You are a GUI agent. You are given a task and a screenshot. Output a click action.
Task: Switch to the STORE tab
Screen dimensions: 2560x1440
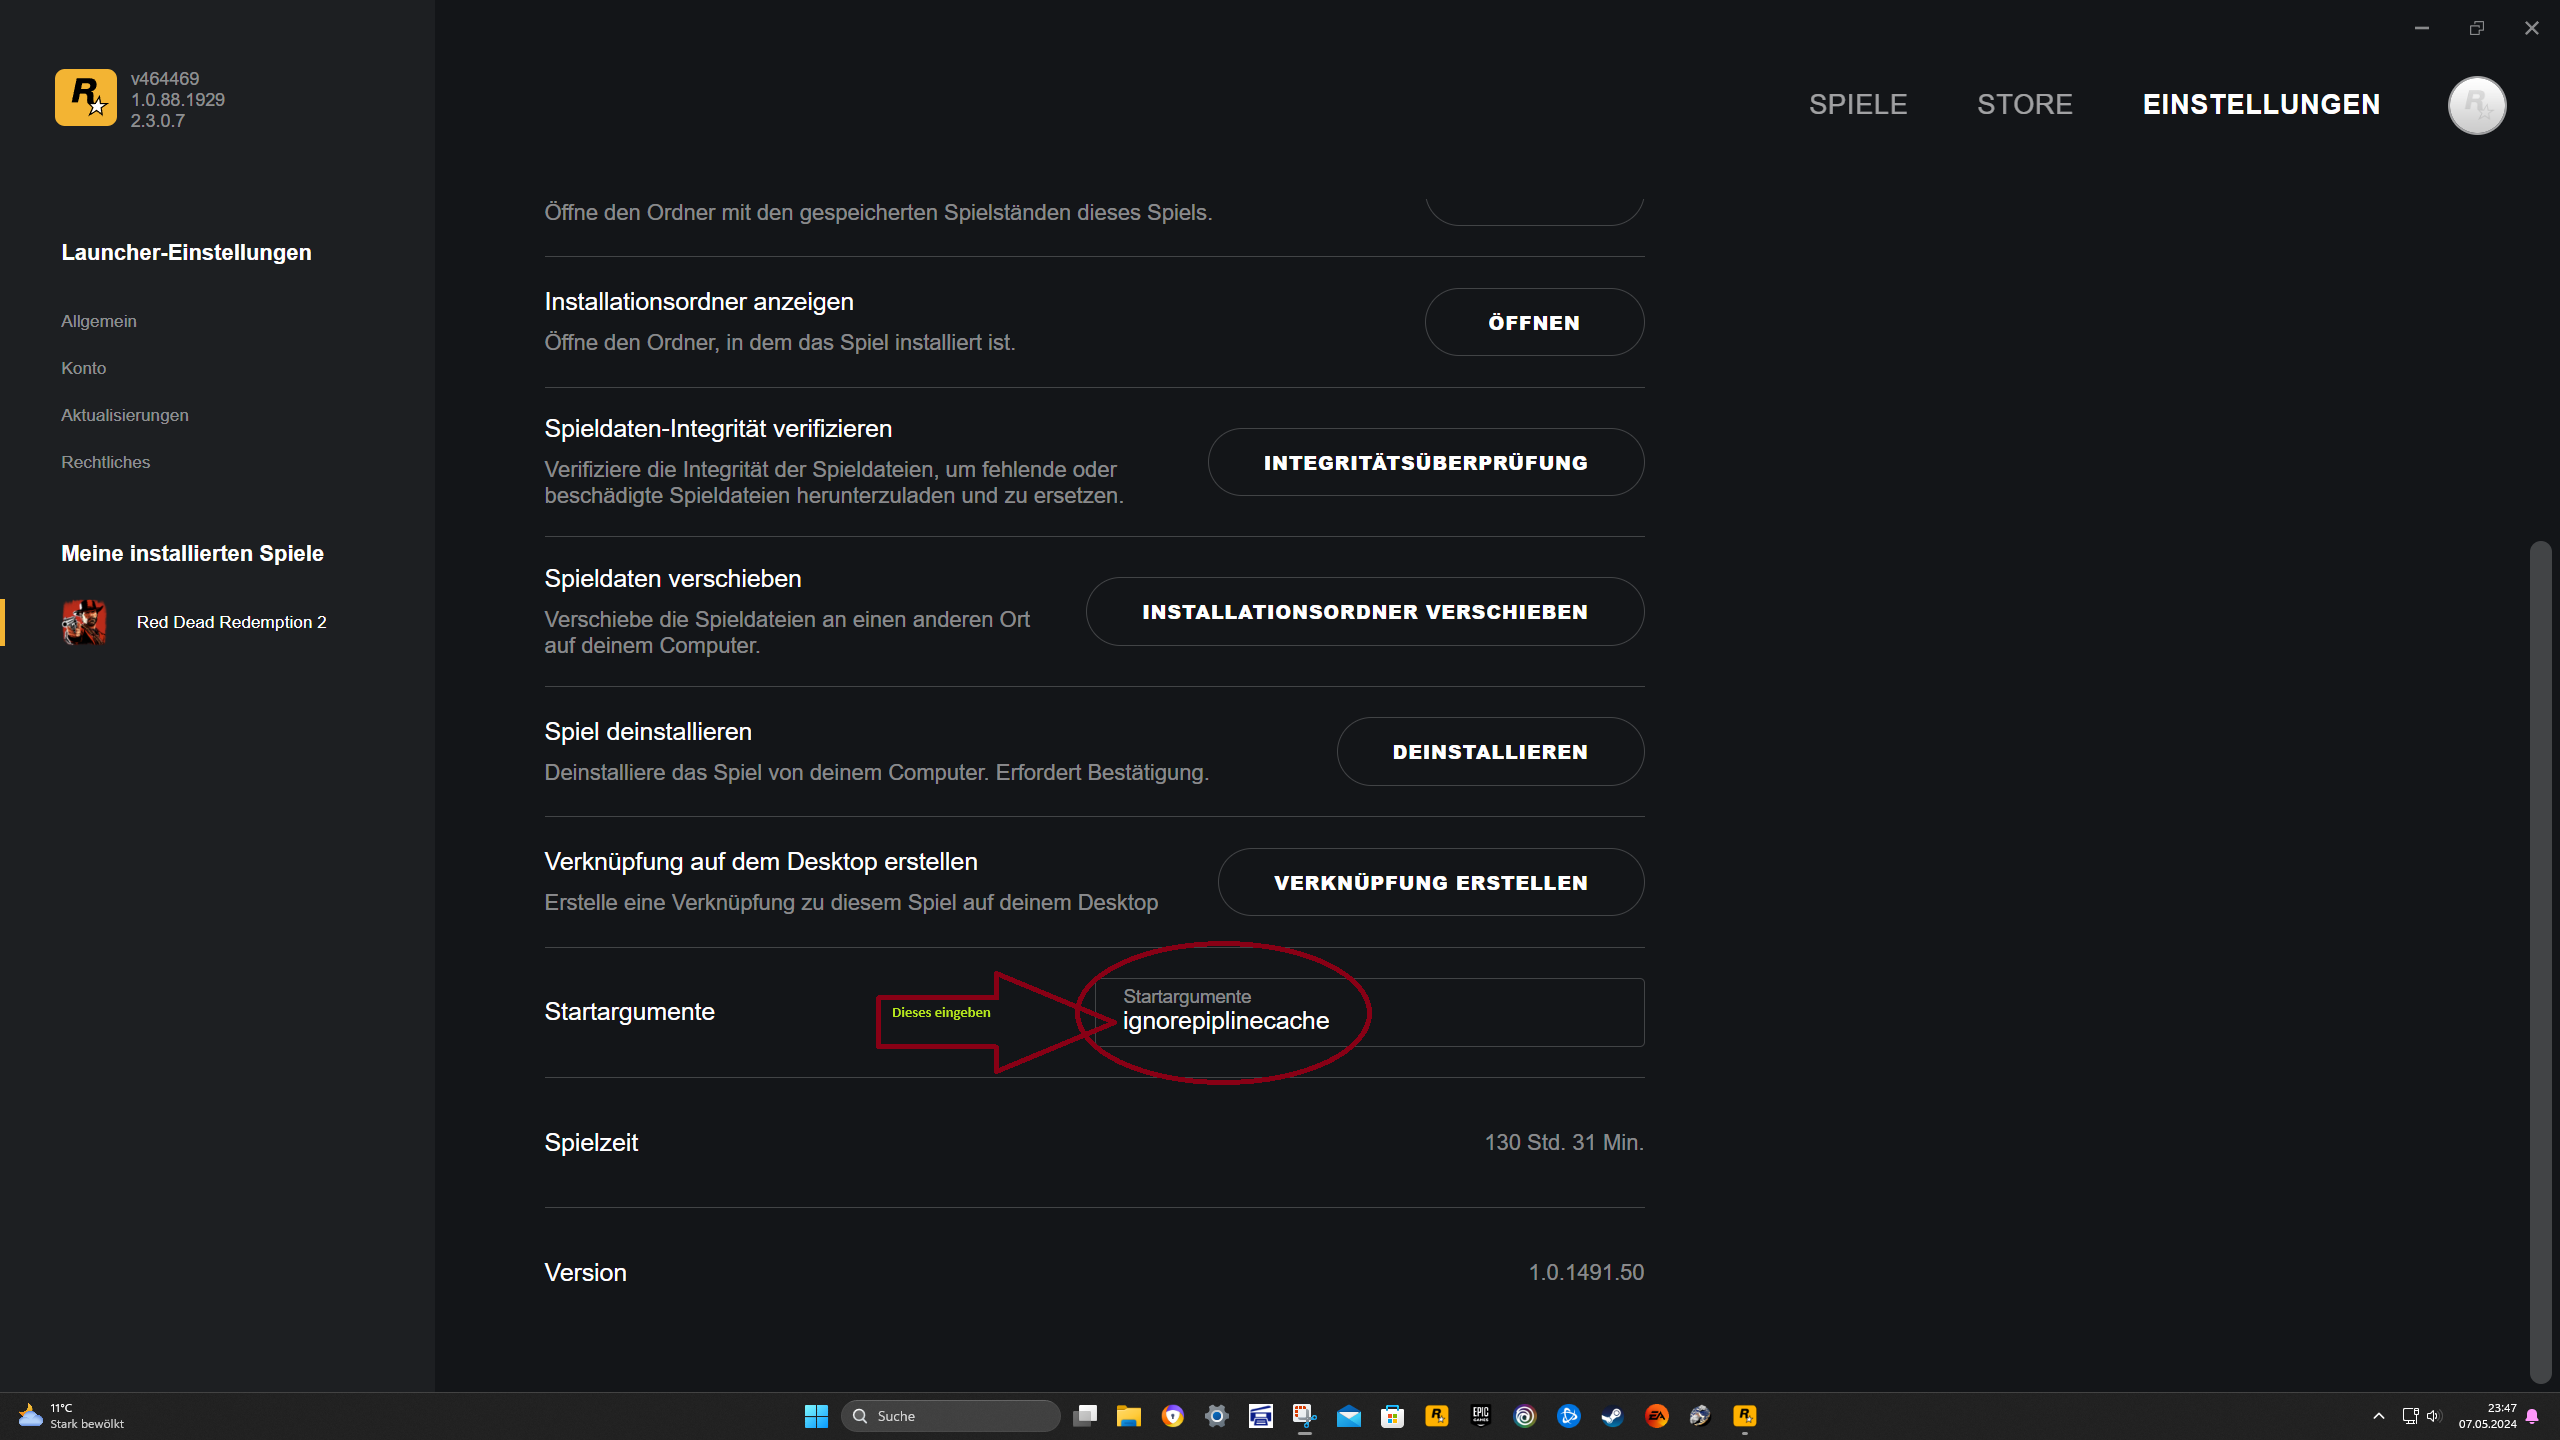click(2024, 105)
